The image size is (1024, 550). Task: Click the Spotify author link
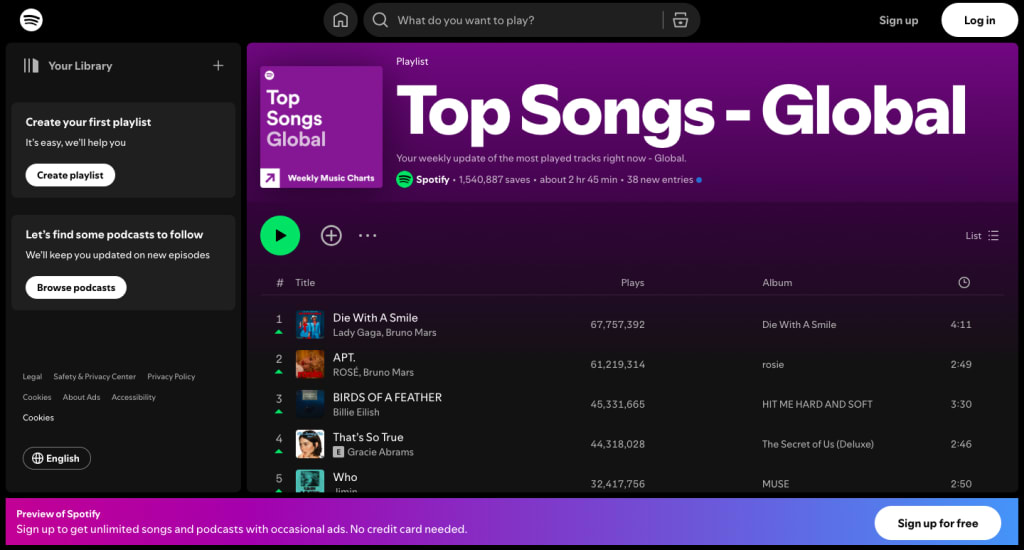click(432, 180)
